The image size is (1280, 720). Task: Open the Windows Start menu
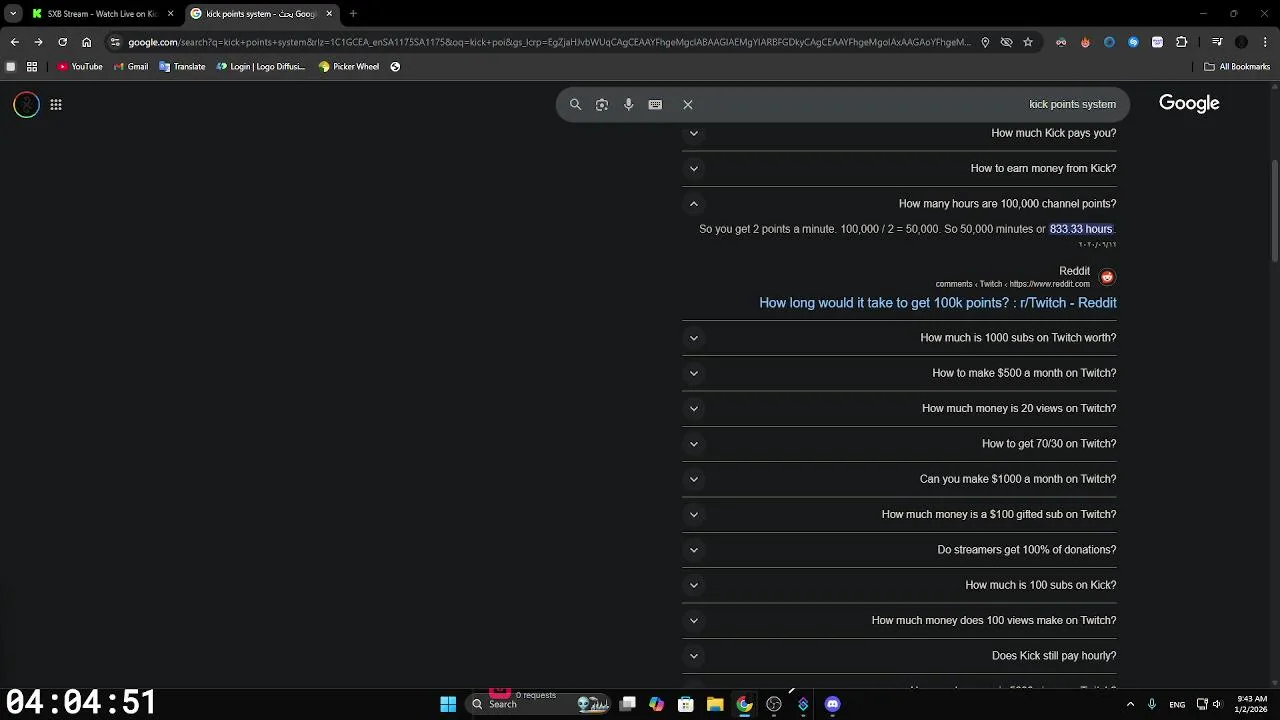pyautogui.click(x=448, y=704)
